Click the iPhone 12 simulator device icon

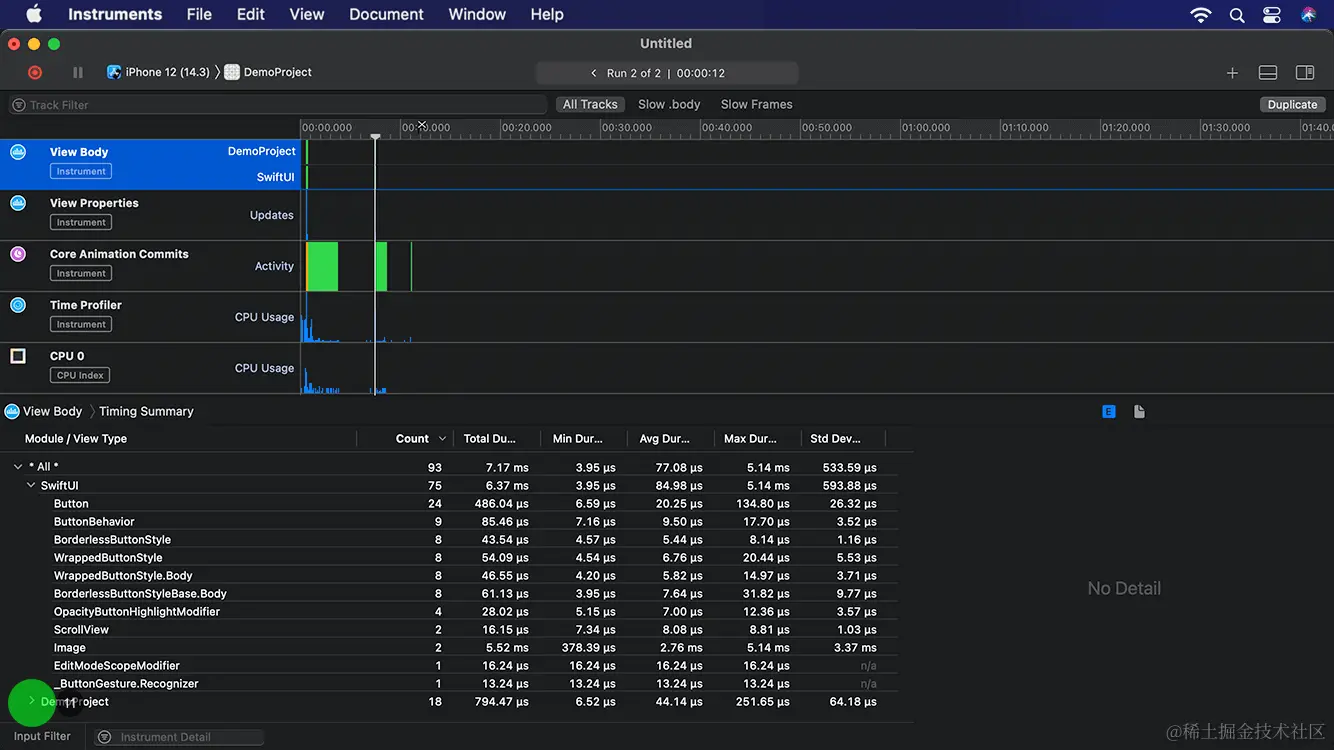click(x=114, y=72)
